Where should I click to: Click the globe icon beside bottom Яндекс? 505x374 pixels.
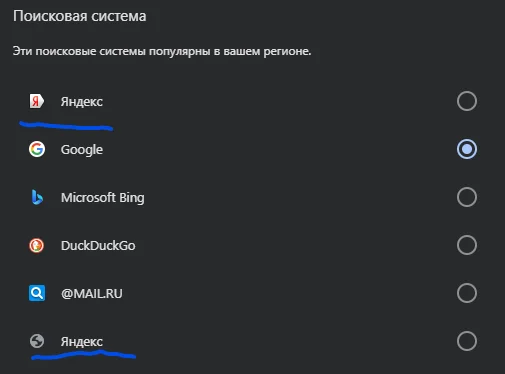(x=37, y=341)
